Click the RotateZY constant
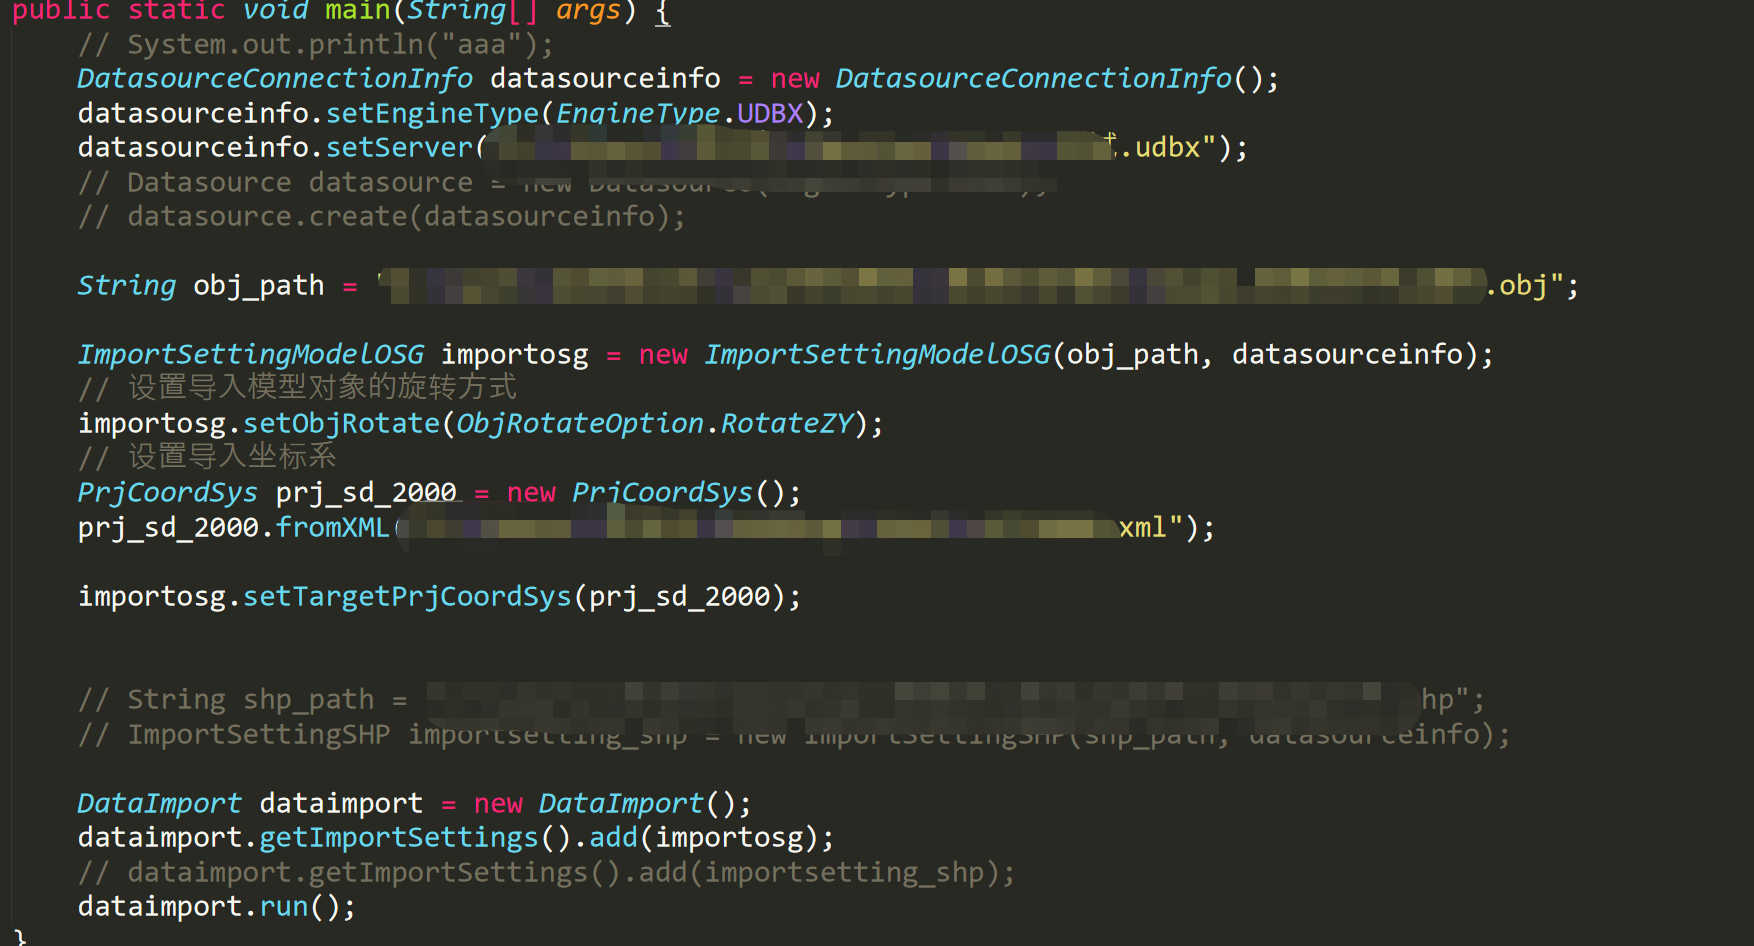This screenshot has width=1754, height=946. pos(787,424)
